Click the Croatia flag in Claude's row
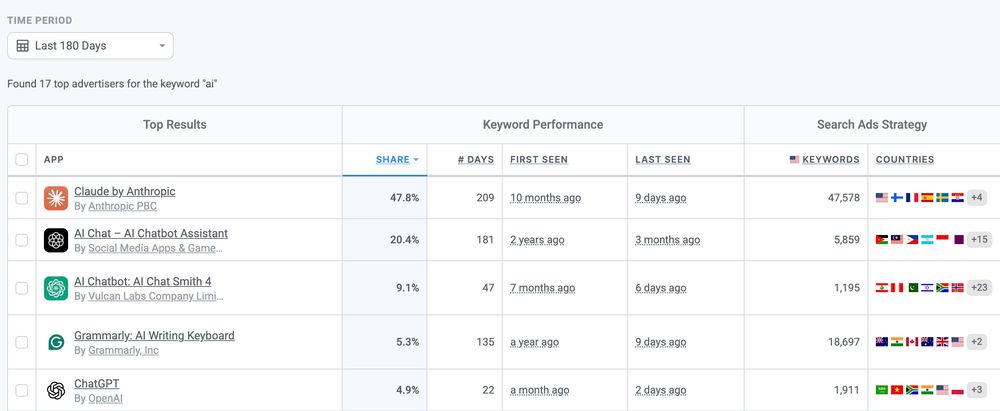1000x411 pixels. (x=957, y=198)
